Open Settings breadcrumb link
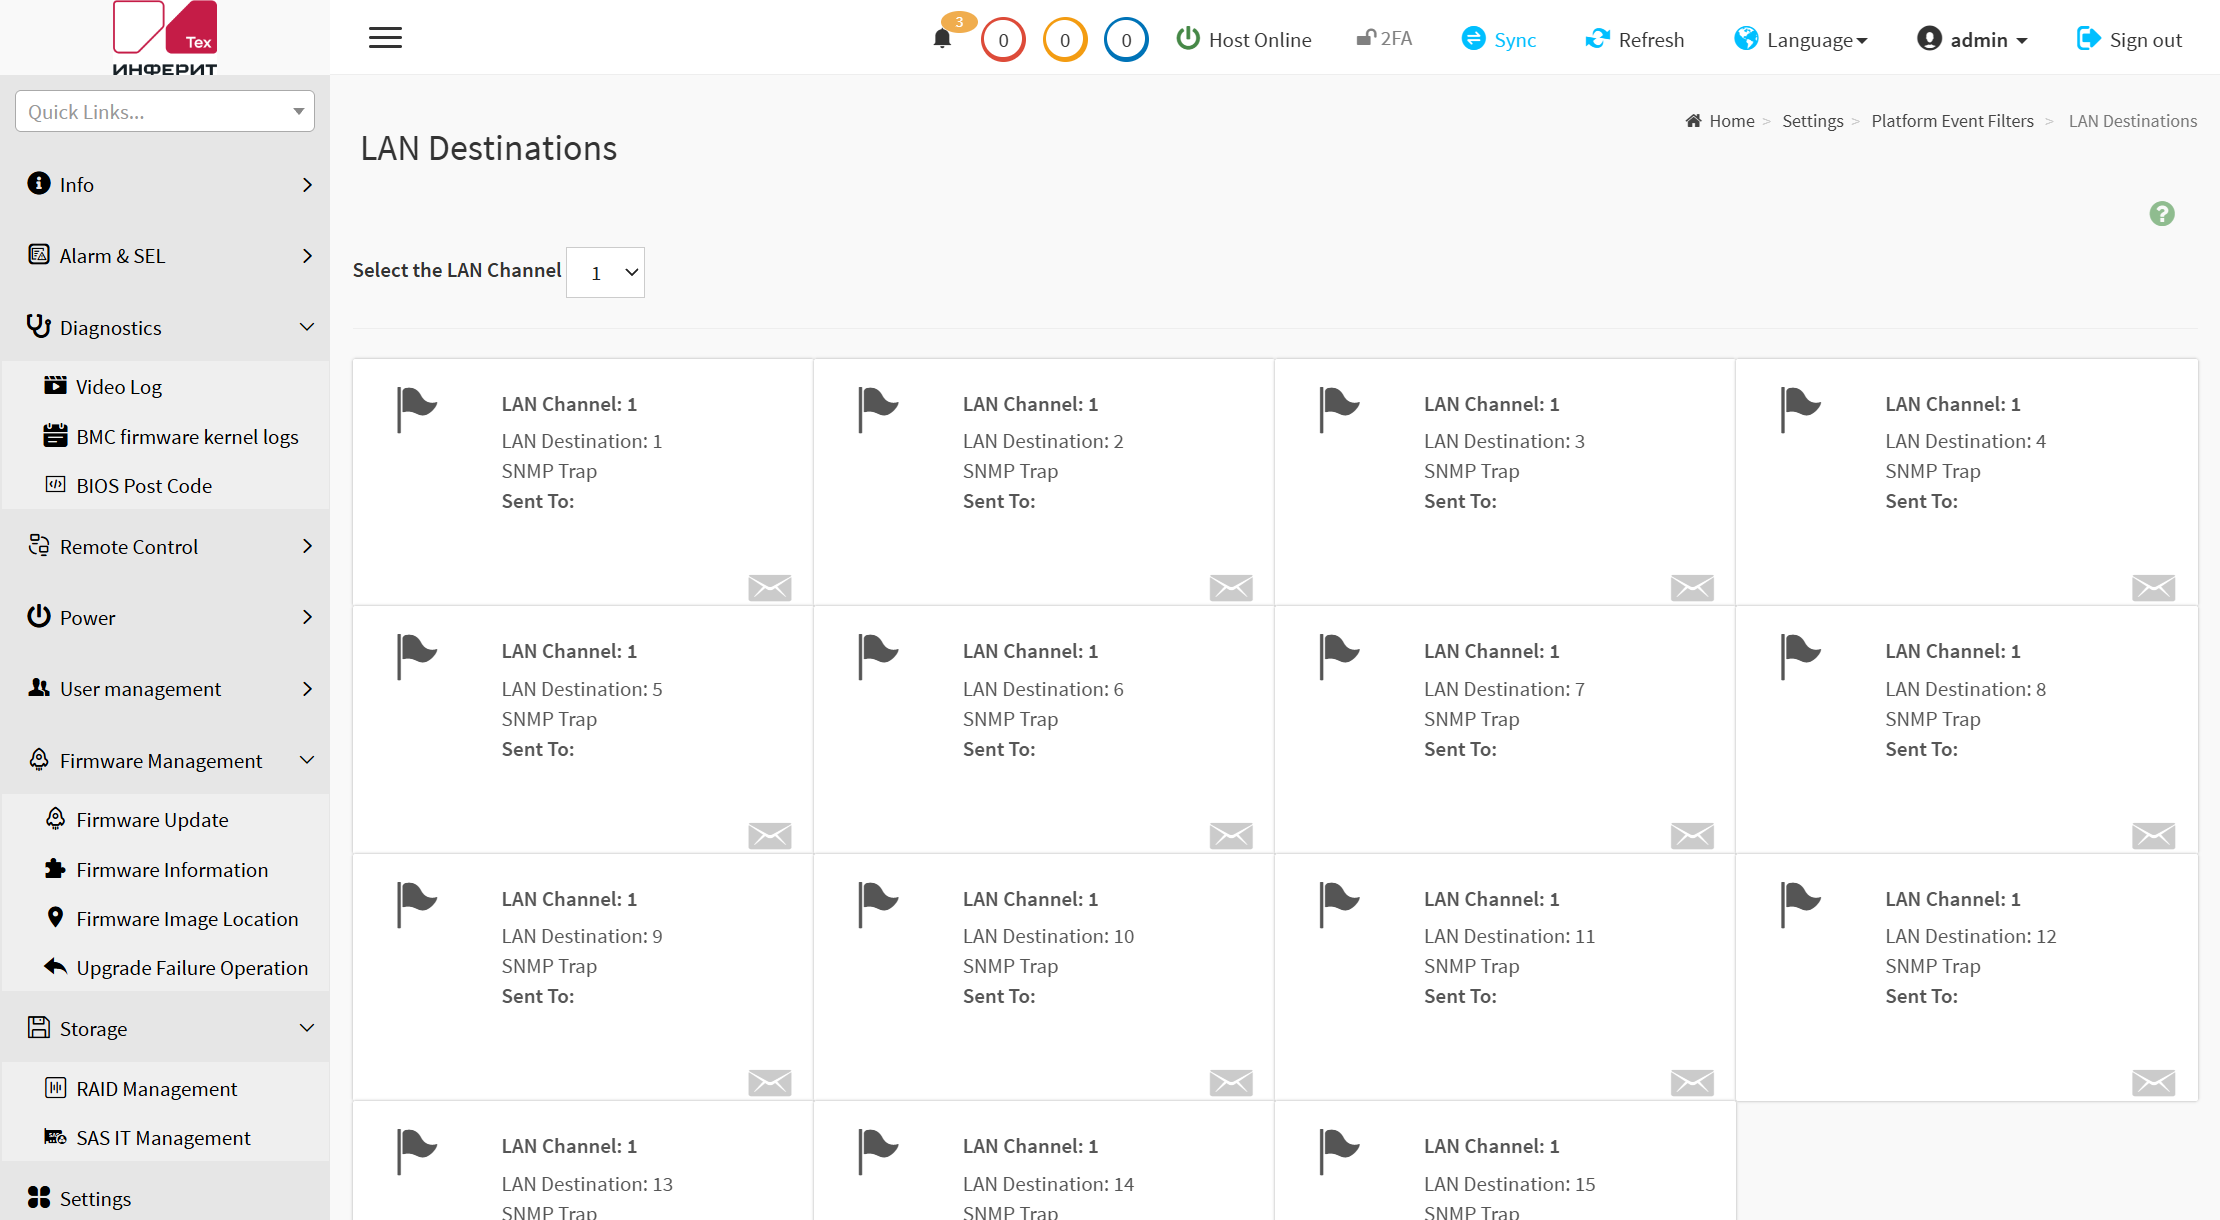Screen dimensions: 2220x1220 [x=1813, y=121]
